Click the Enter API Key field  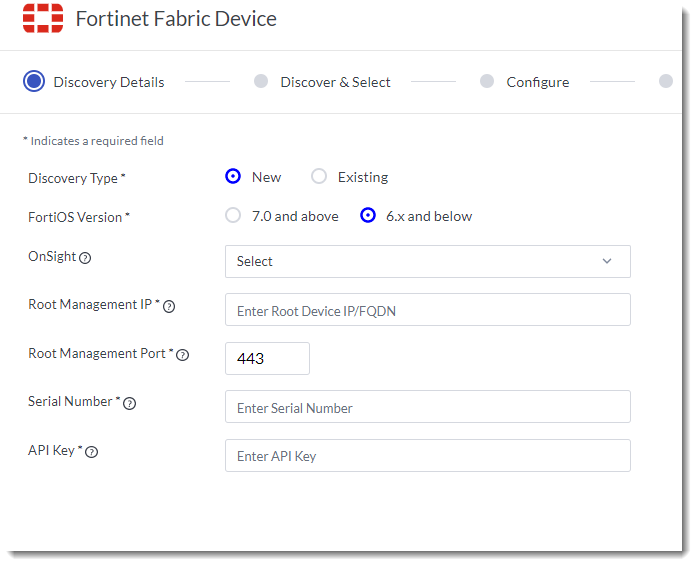(x=427, y=456)
